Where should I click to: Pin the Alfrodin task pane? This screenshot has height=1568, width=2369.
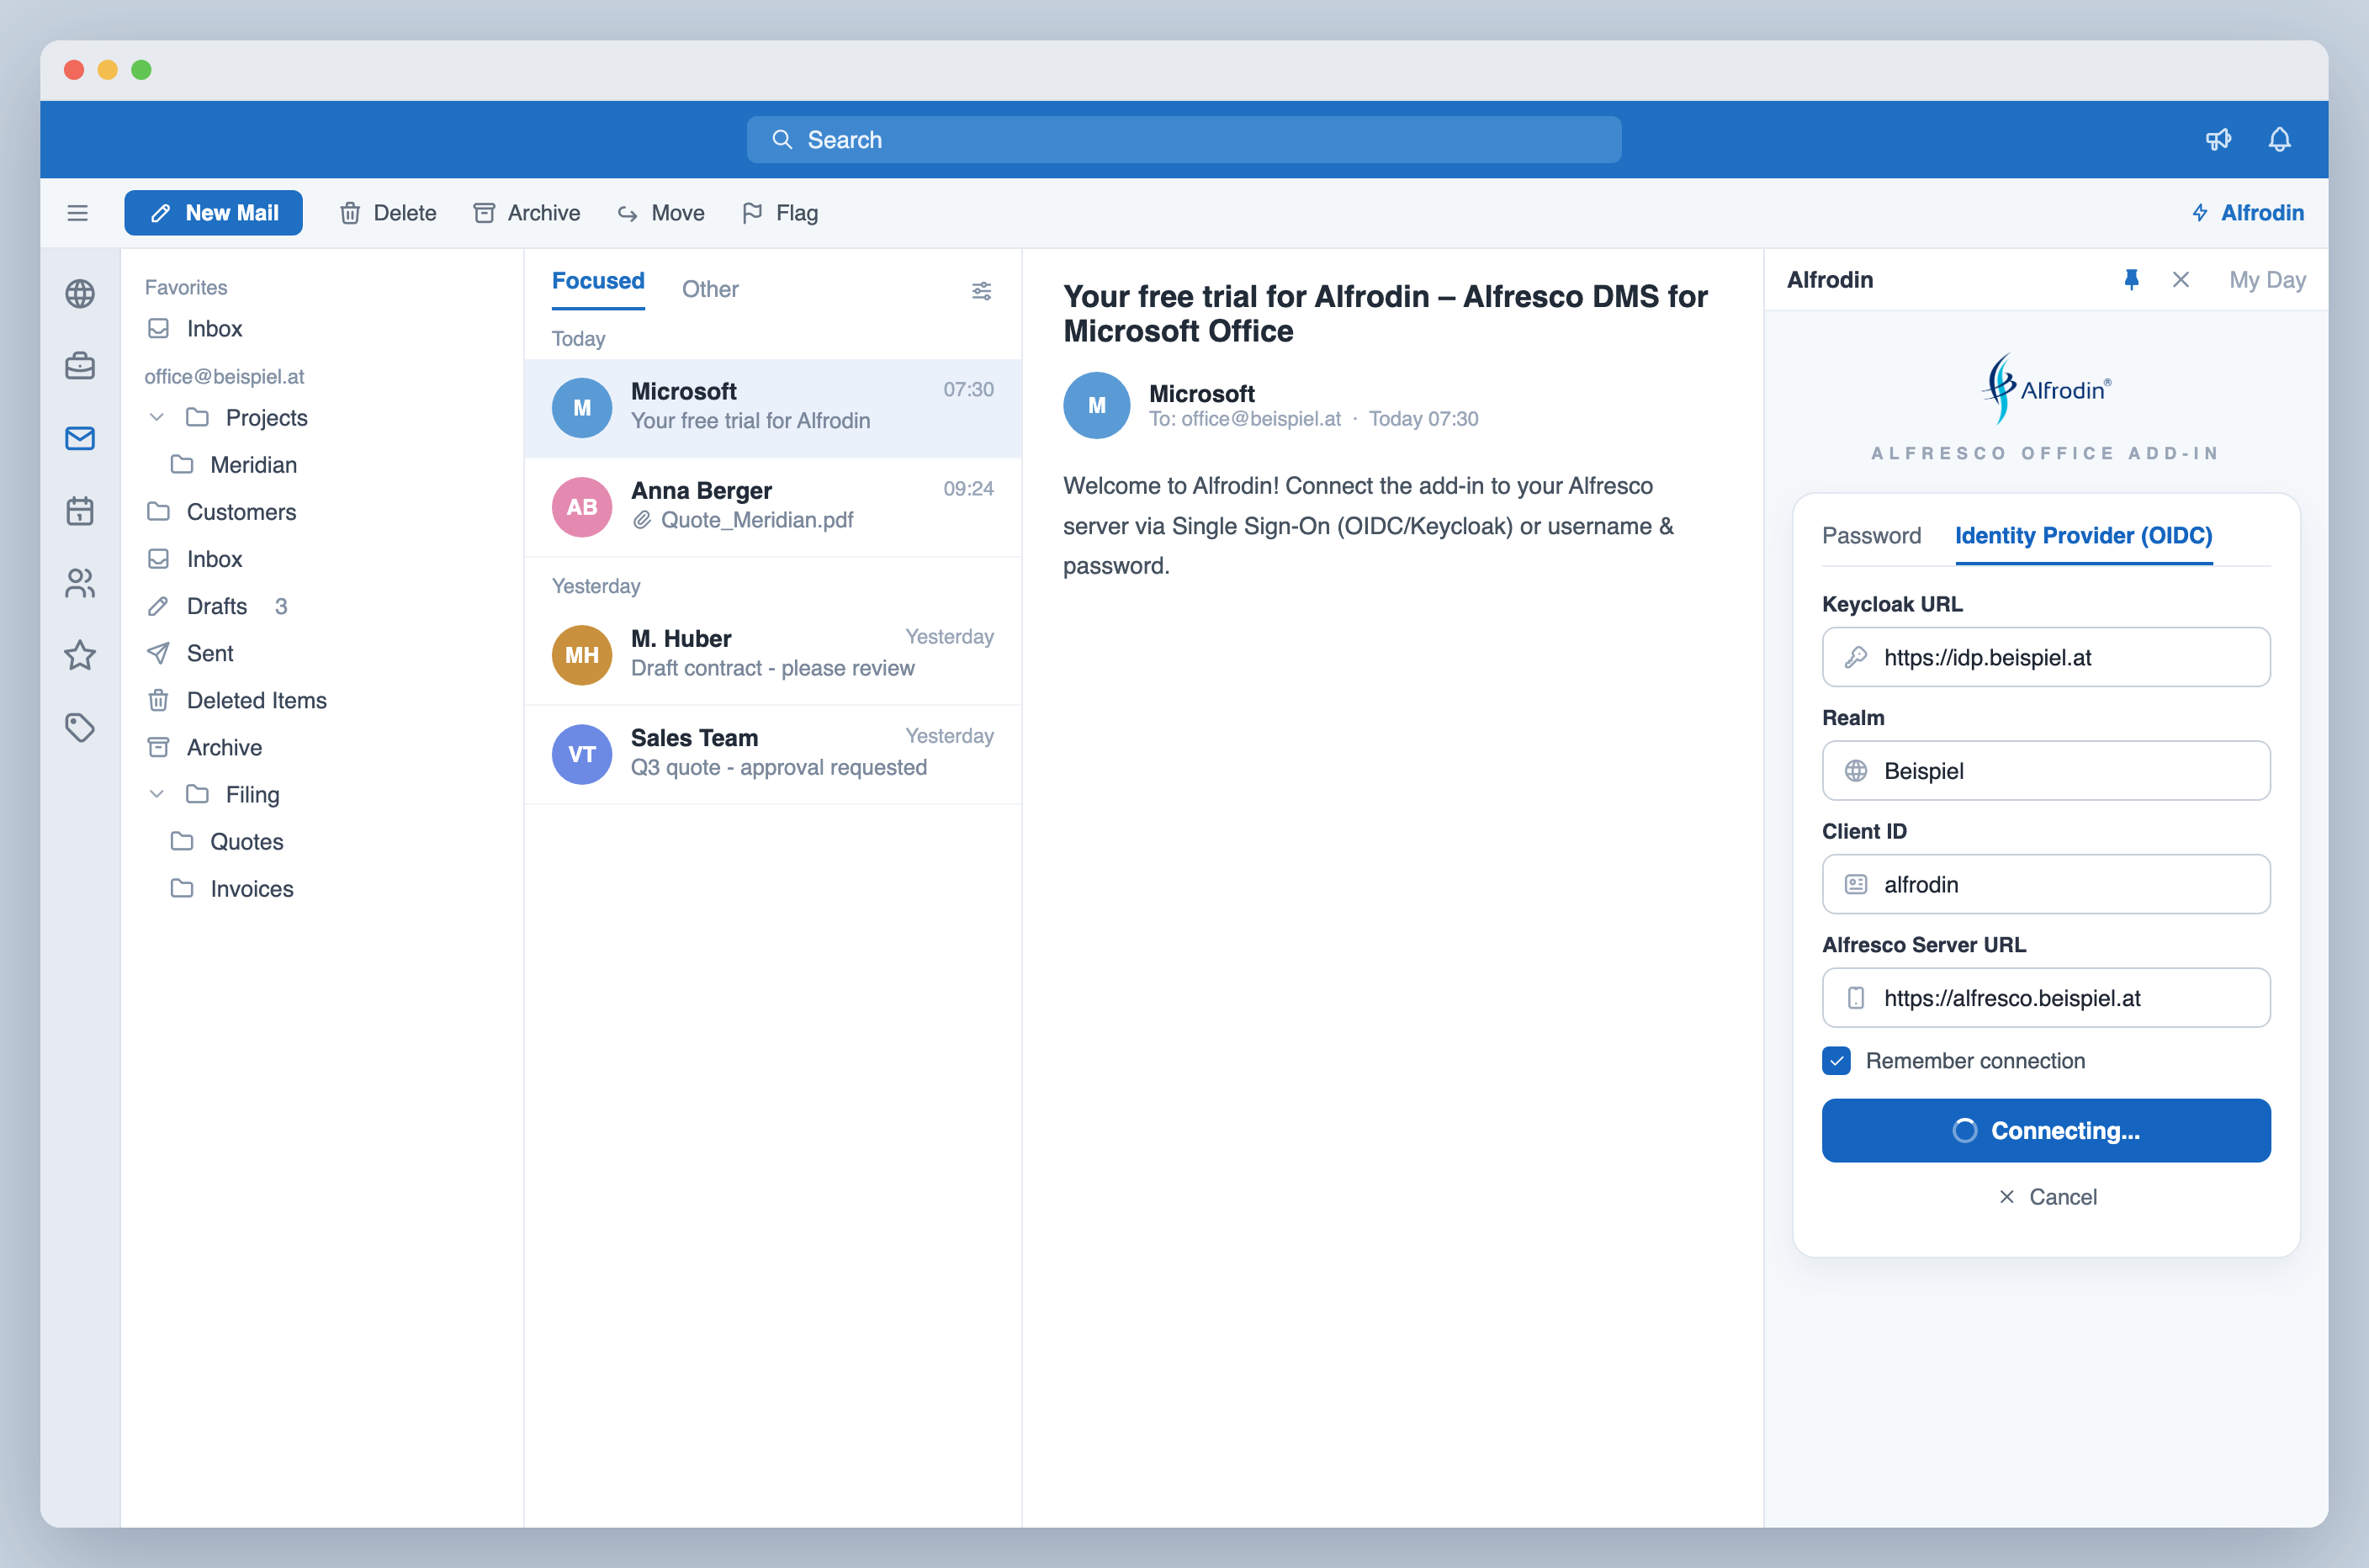[2131, 280]
